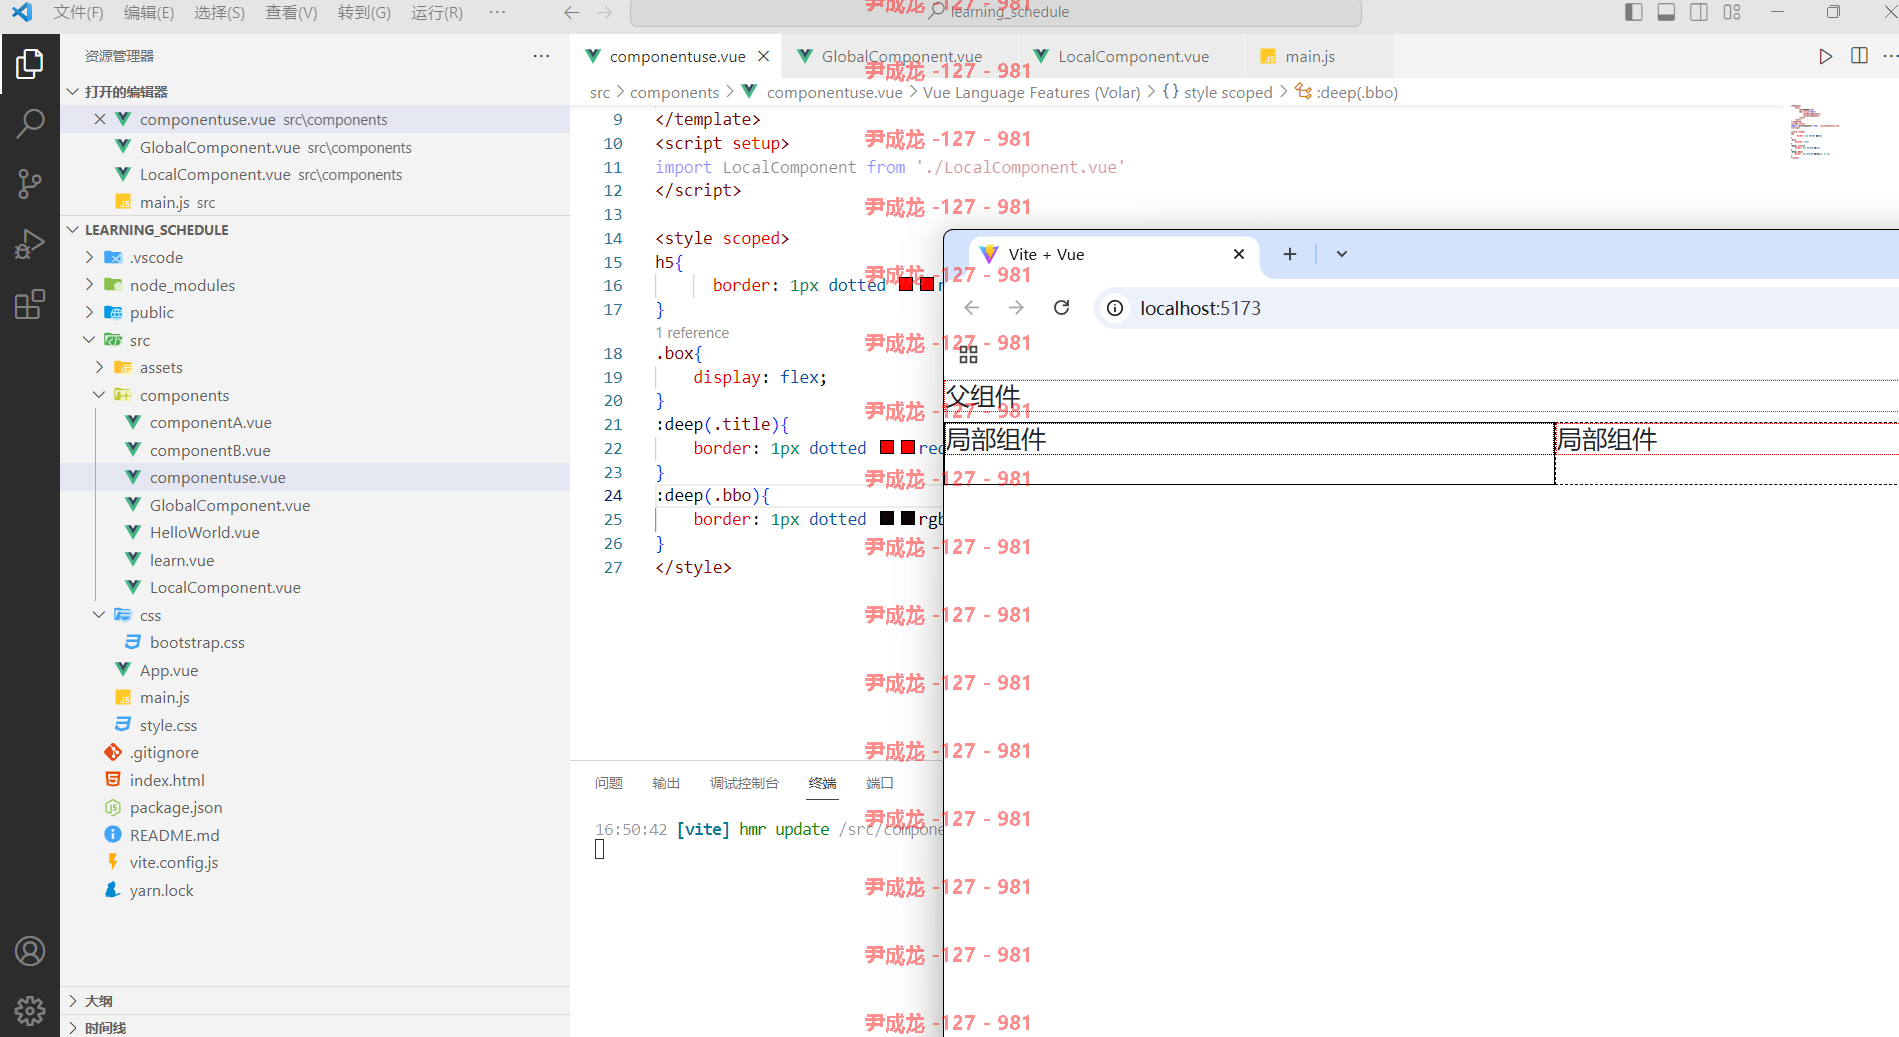Close the componentuse.vue editor tab
1899x1037 pixels.
pyautogui.click(x=763, y=56)
